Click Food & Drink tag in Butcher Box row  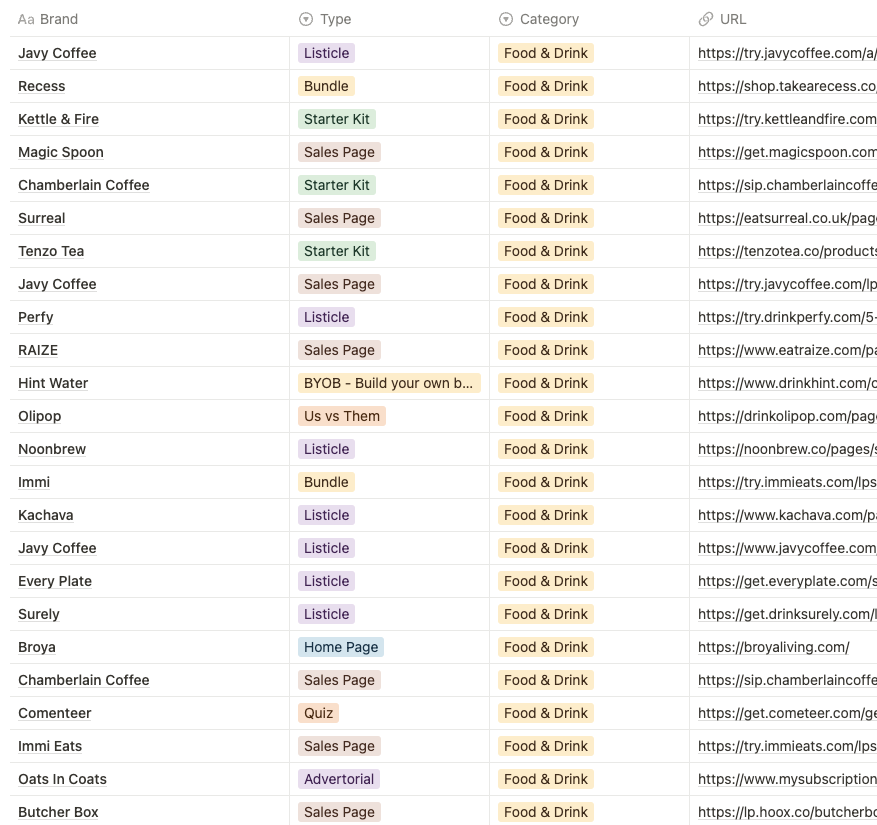click(x=546, y=812)
